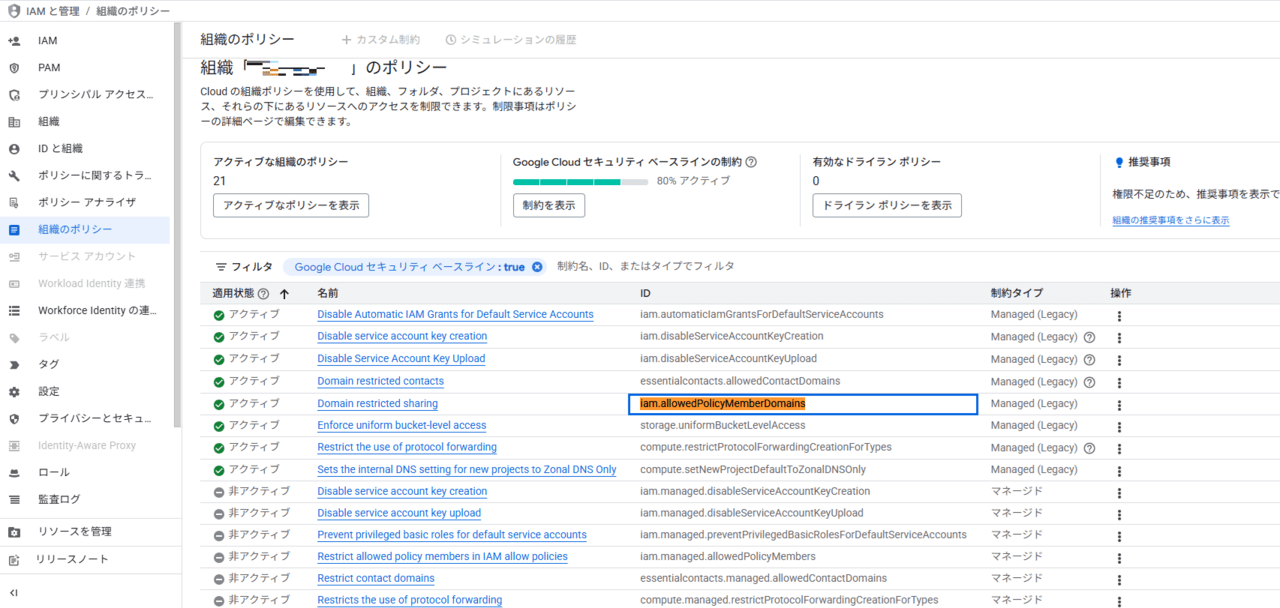Click help icon for iam.disableServiceAccountKeyCreation Managed (Legacy)
Screen dimensions: 1280x608
pos(1089,337)
